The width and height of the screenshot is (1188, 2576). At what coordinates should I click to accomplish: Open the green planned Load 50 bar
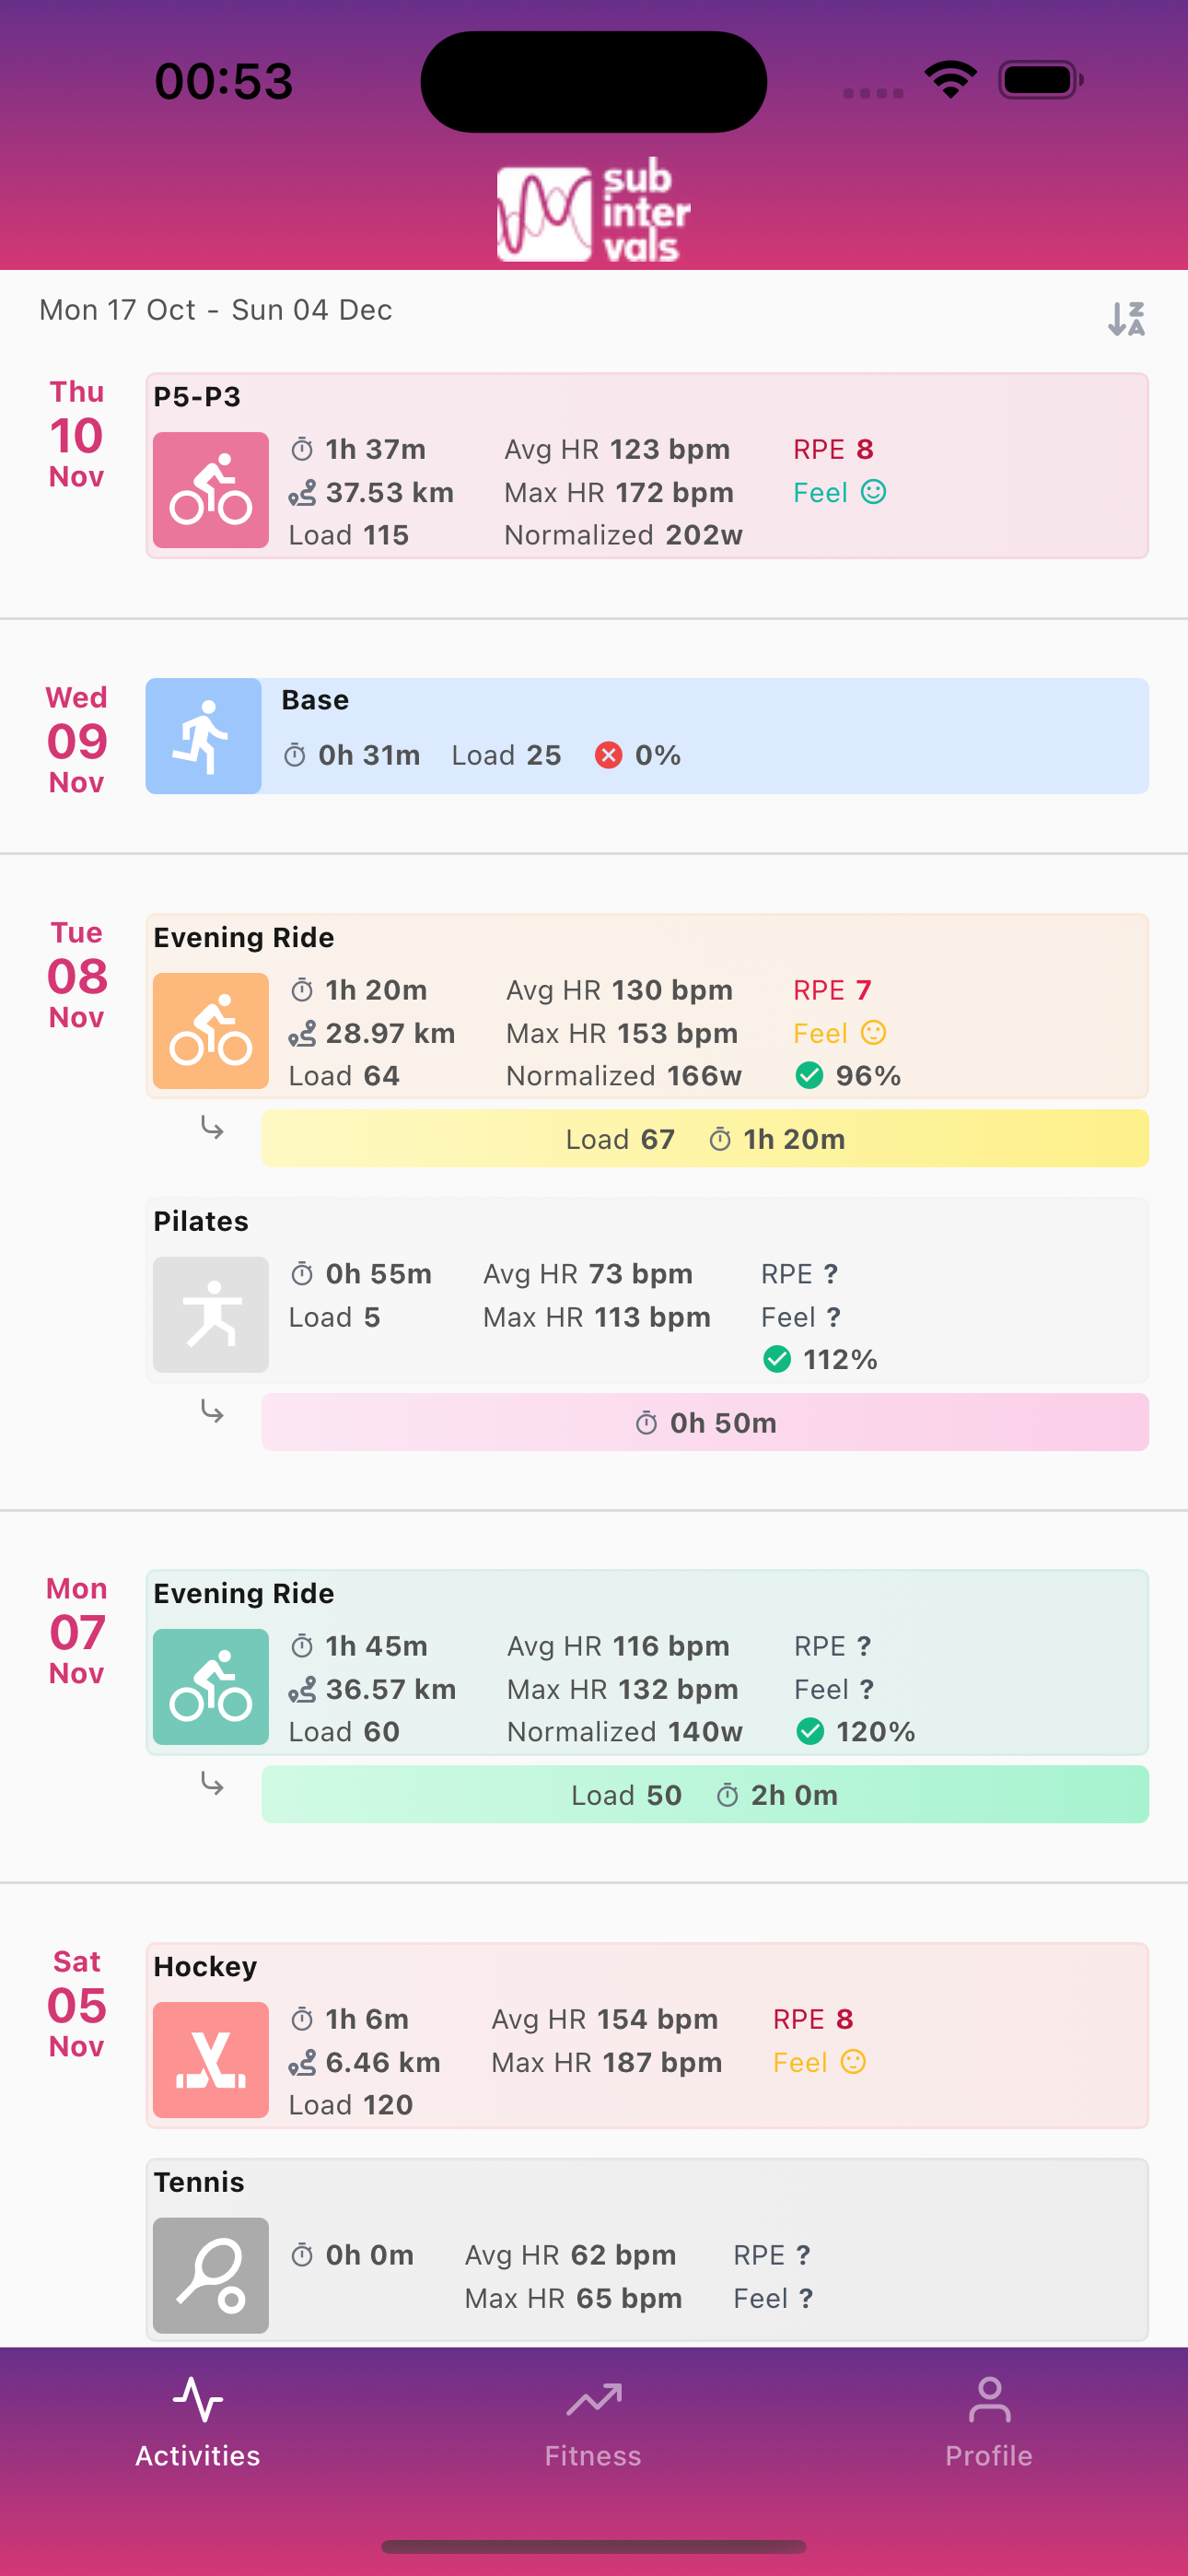pos(705,1795)
